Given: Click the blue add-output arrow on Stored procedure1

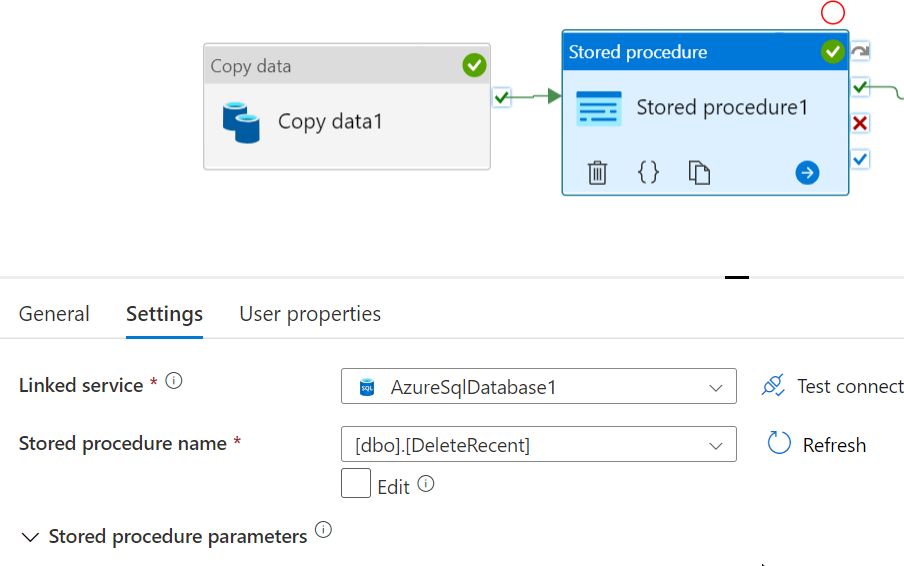Looking at the screenshot, I should (807, 172).
